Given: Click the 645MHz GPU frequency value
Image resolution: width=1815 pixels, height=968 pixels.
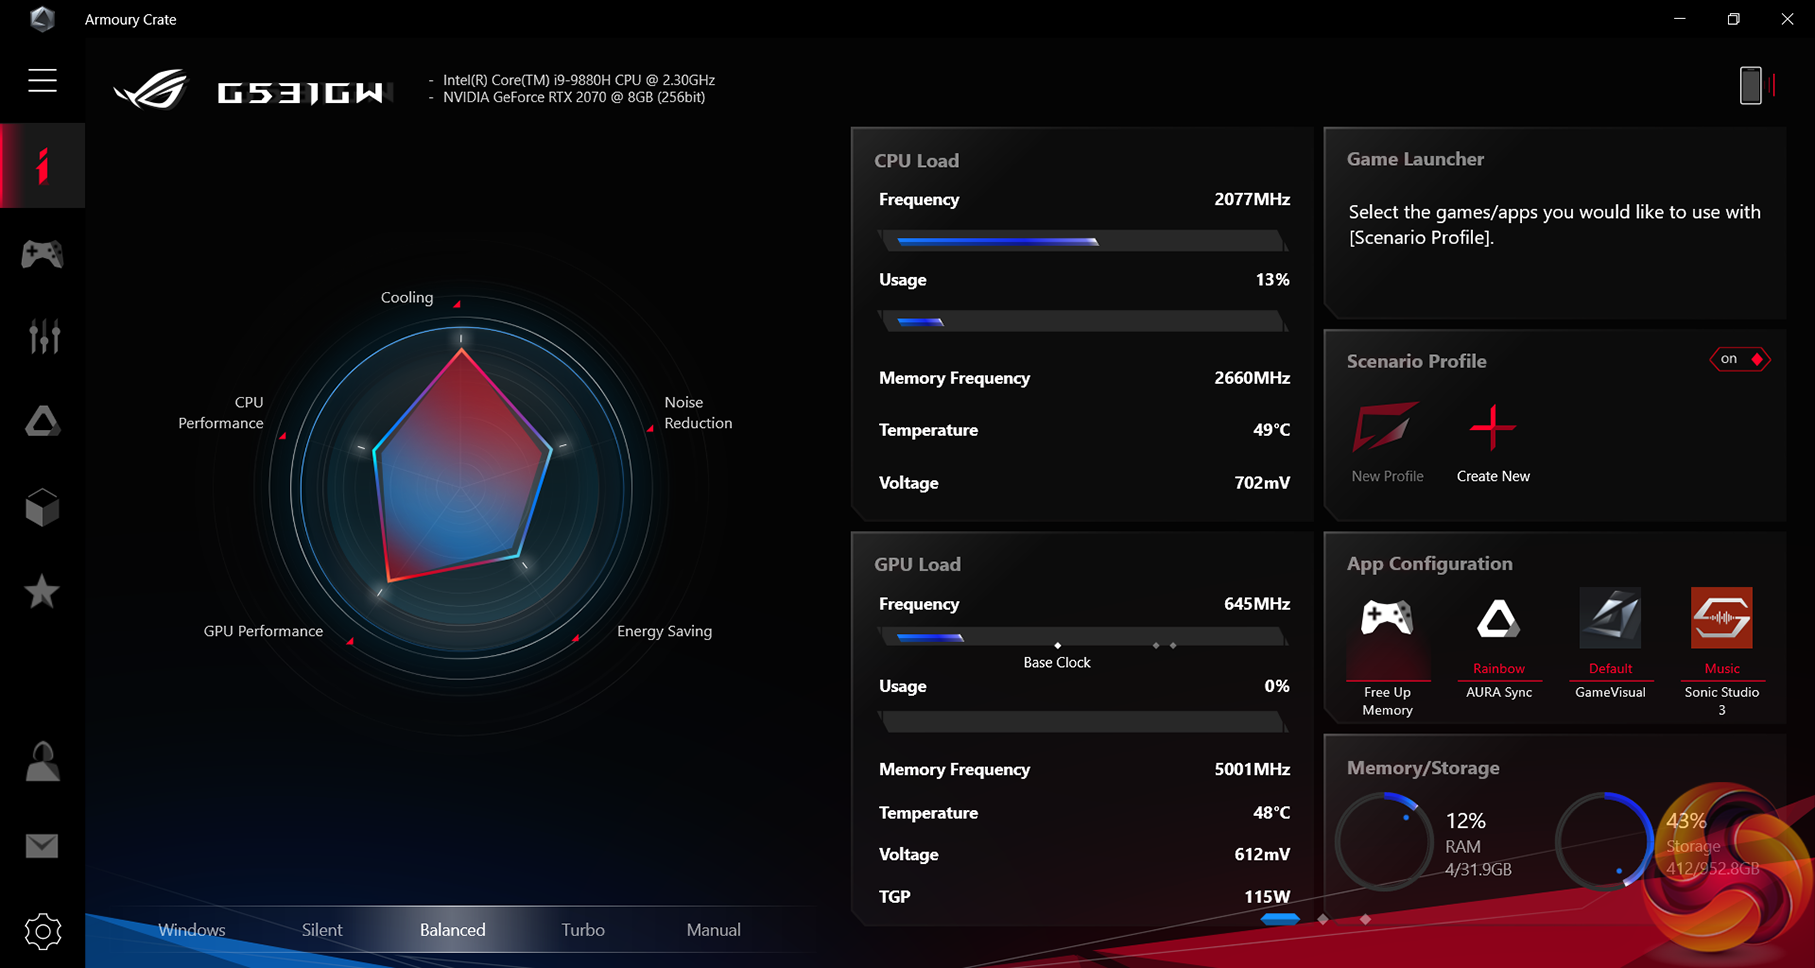Looking at the screenshot, I should point(1257,604).
